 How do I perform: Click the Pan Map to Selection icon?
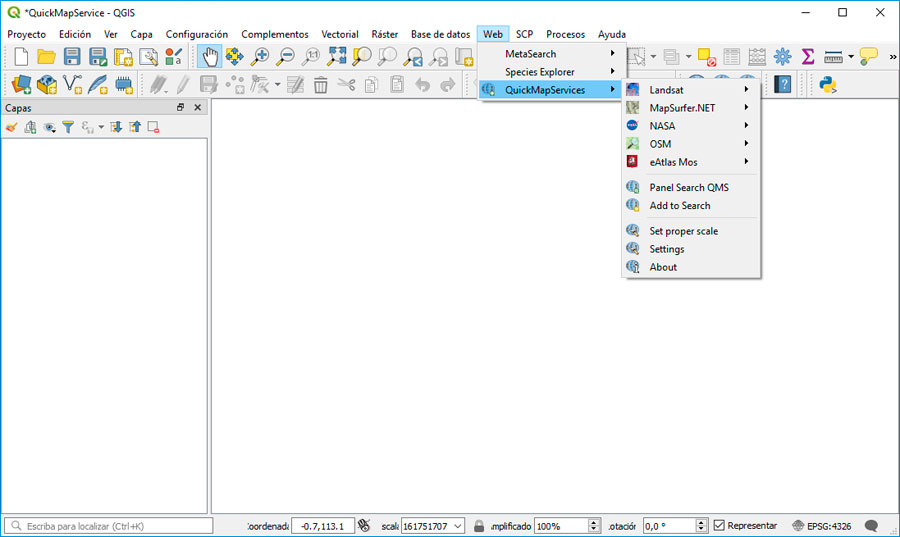point(234,56)
